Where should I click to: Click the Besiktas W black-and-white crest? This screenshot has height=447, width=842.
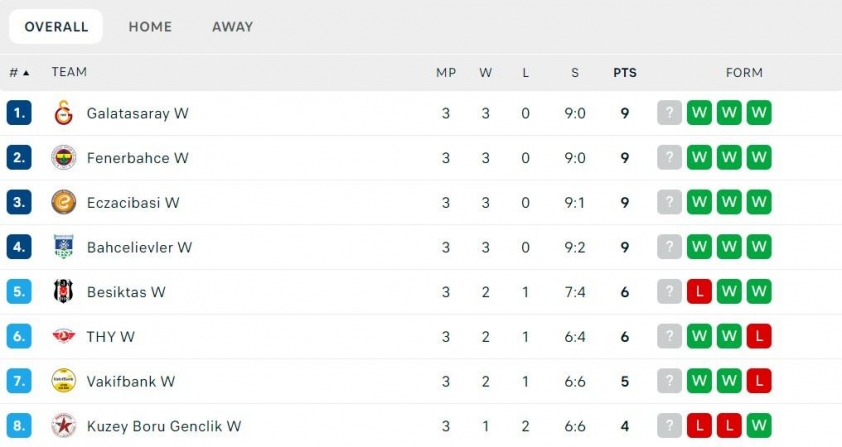[x=63, y=291]
